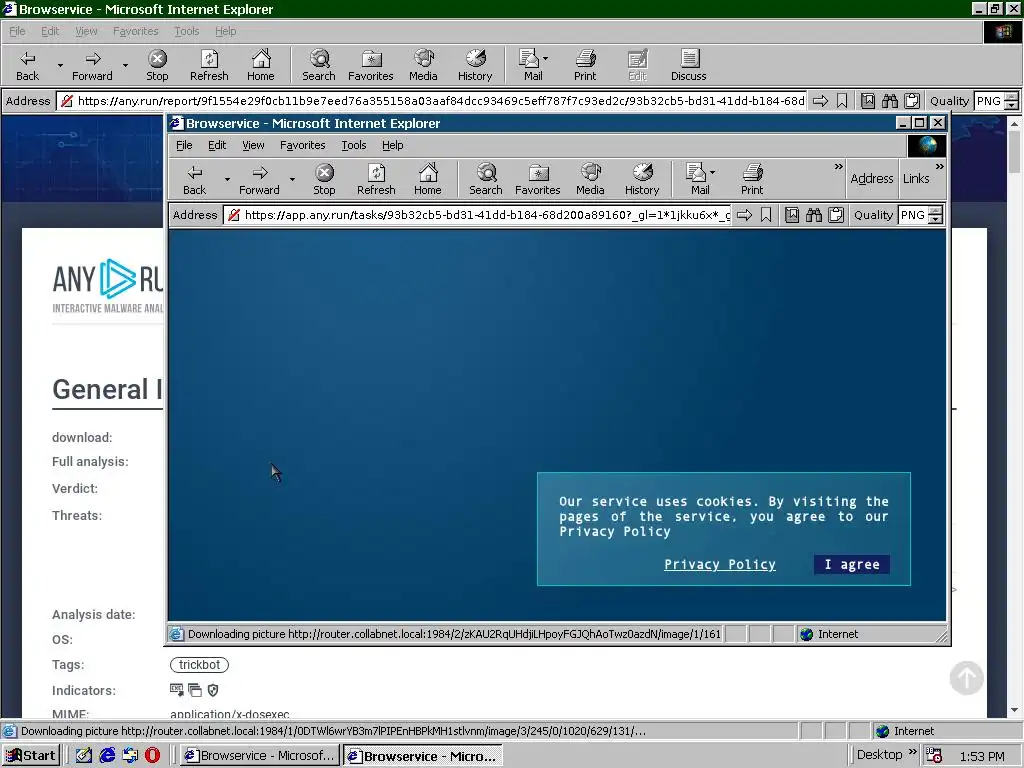Expand hidden toolbar buttons chevron in front window
Viewport: 1024px width, 768px height.
tap(839, 167)
